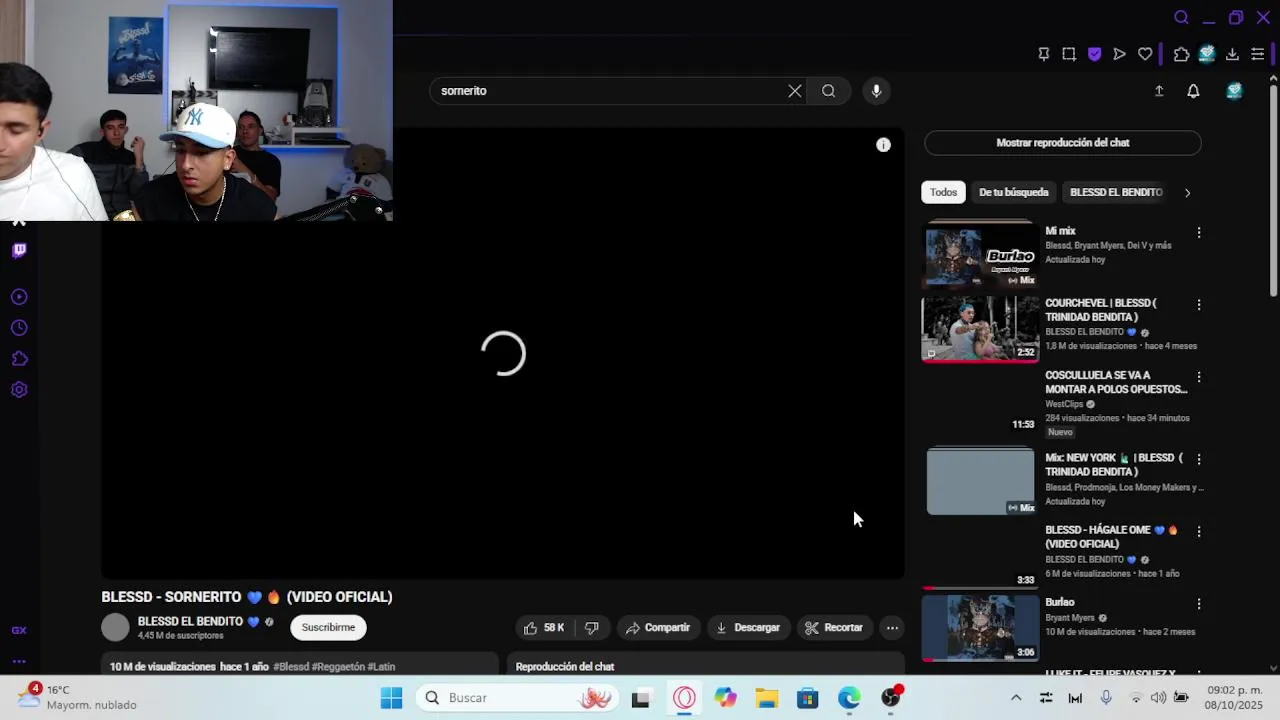Open History clock icon in sidebar
This screenshot has height=720, width=1280.
point(19,328)
